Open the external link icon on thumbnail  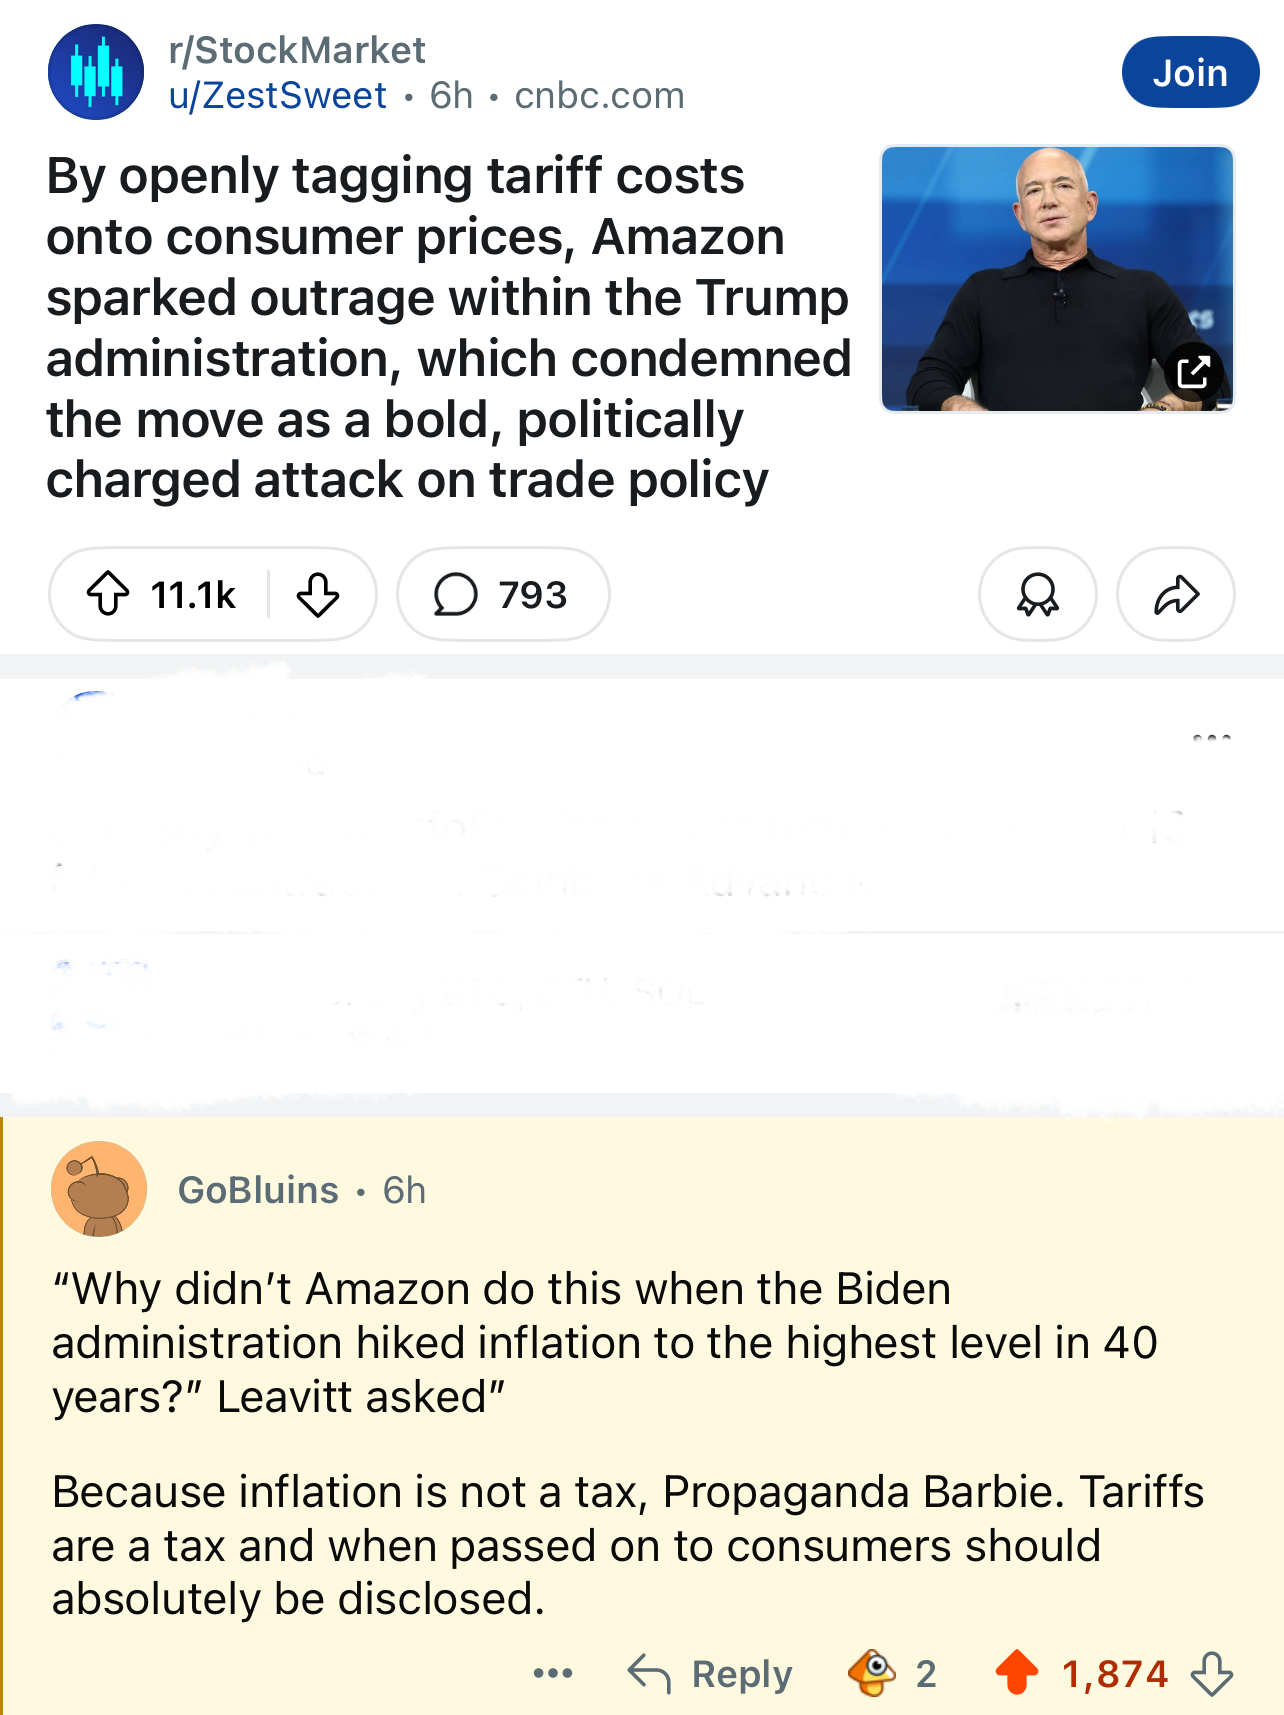pyautogui.click(x=1193, y=372)
